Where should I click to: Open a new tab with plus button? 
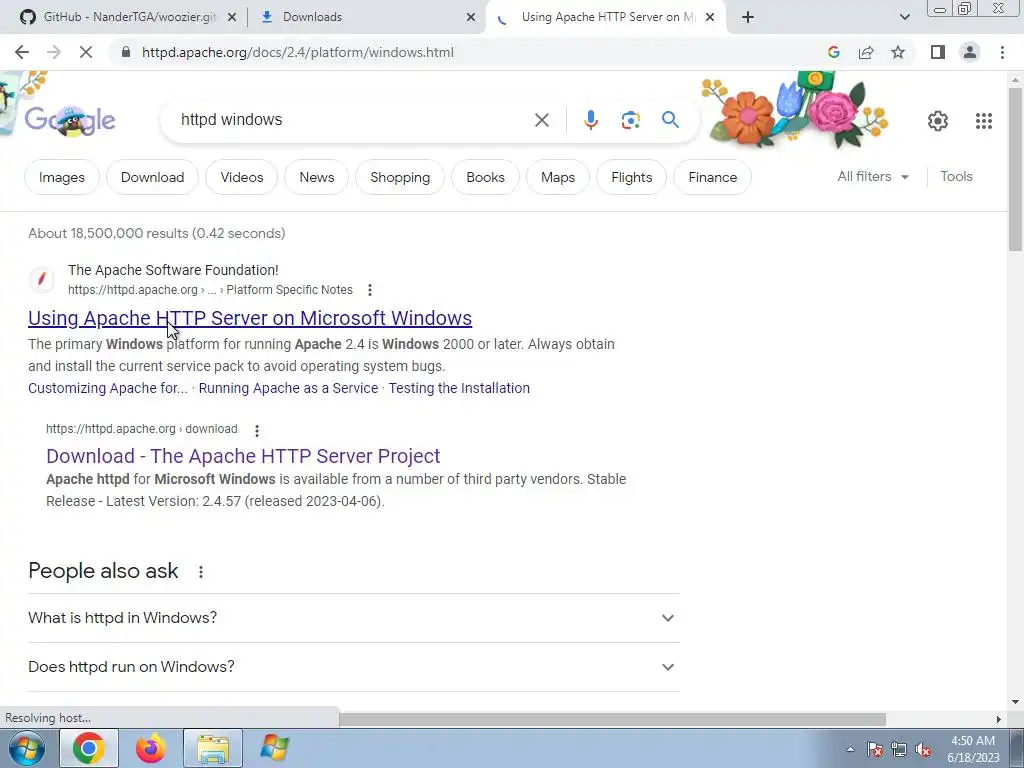[x=748, y=17]
